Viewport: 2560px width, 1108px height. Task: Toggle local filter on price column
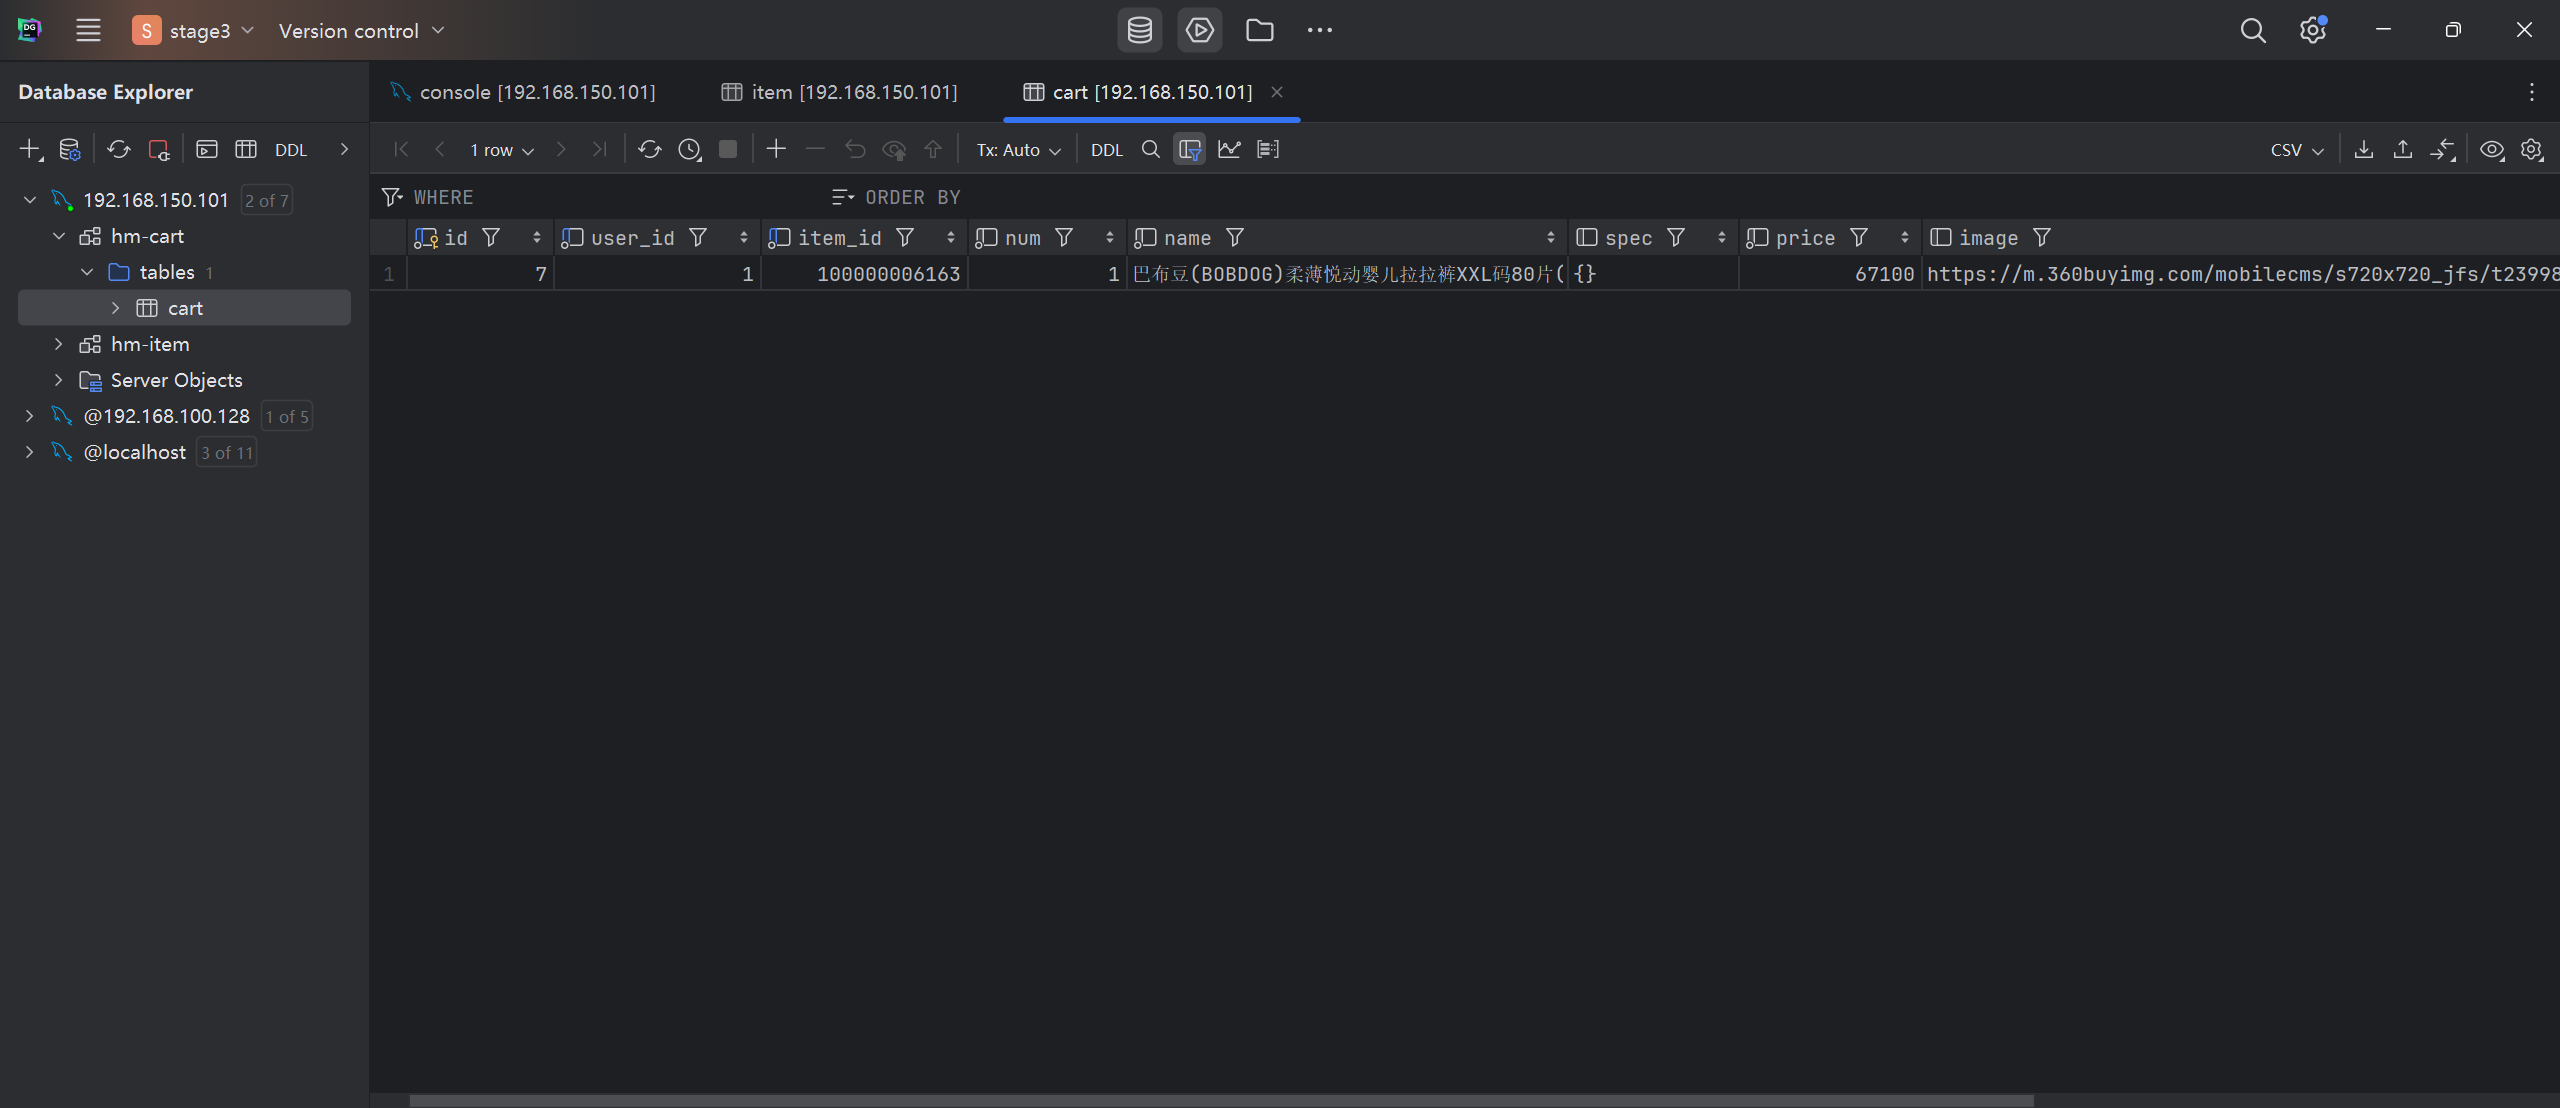(1859, 238)
